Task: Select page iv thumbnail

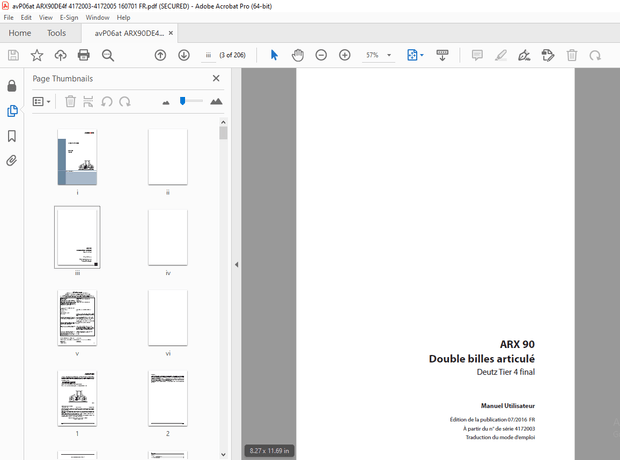Action: coord(168,238)
